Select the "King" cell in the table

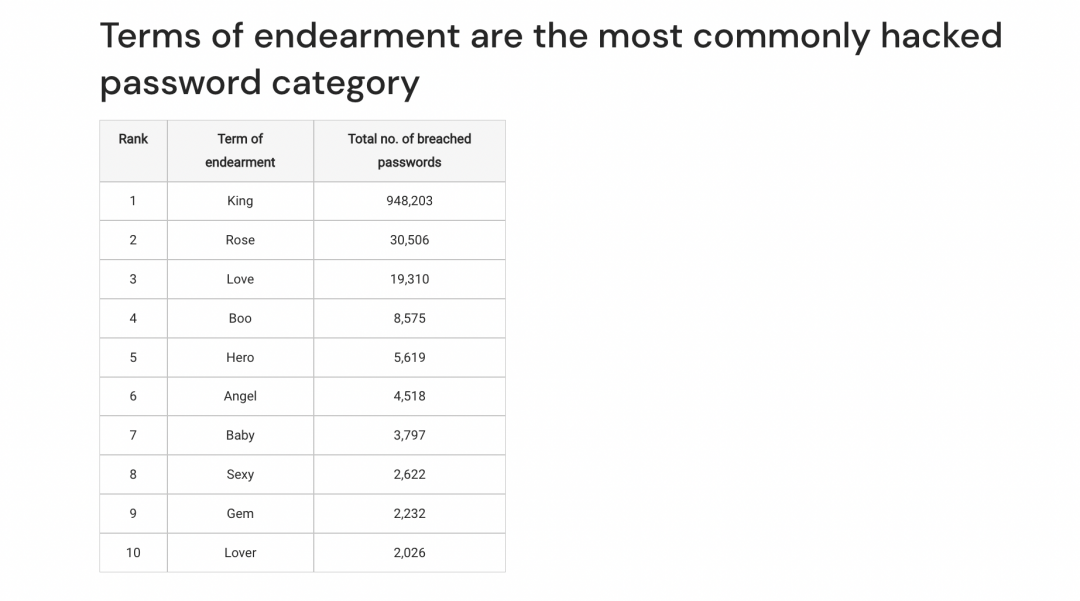tap(240, 201)
